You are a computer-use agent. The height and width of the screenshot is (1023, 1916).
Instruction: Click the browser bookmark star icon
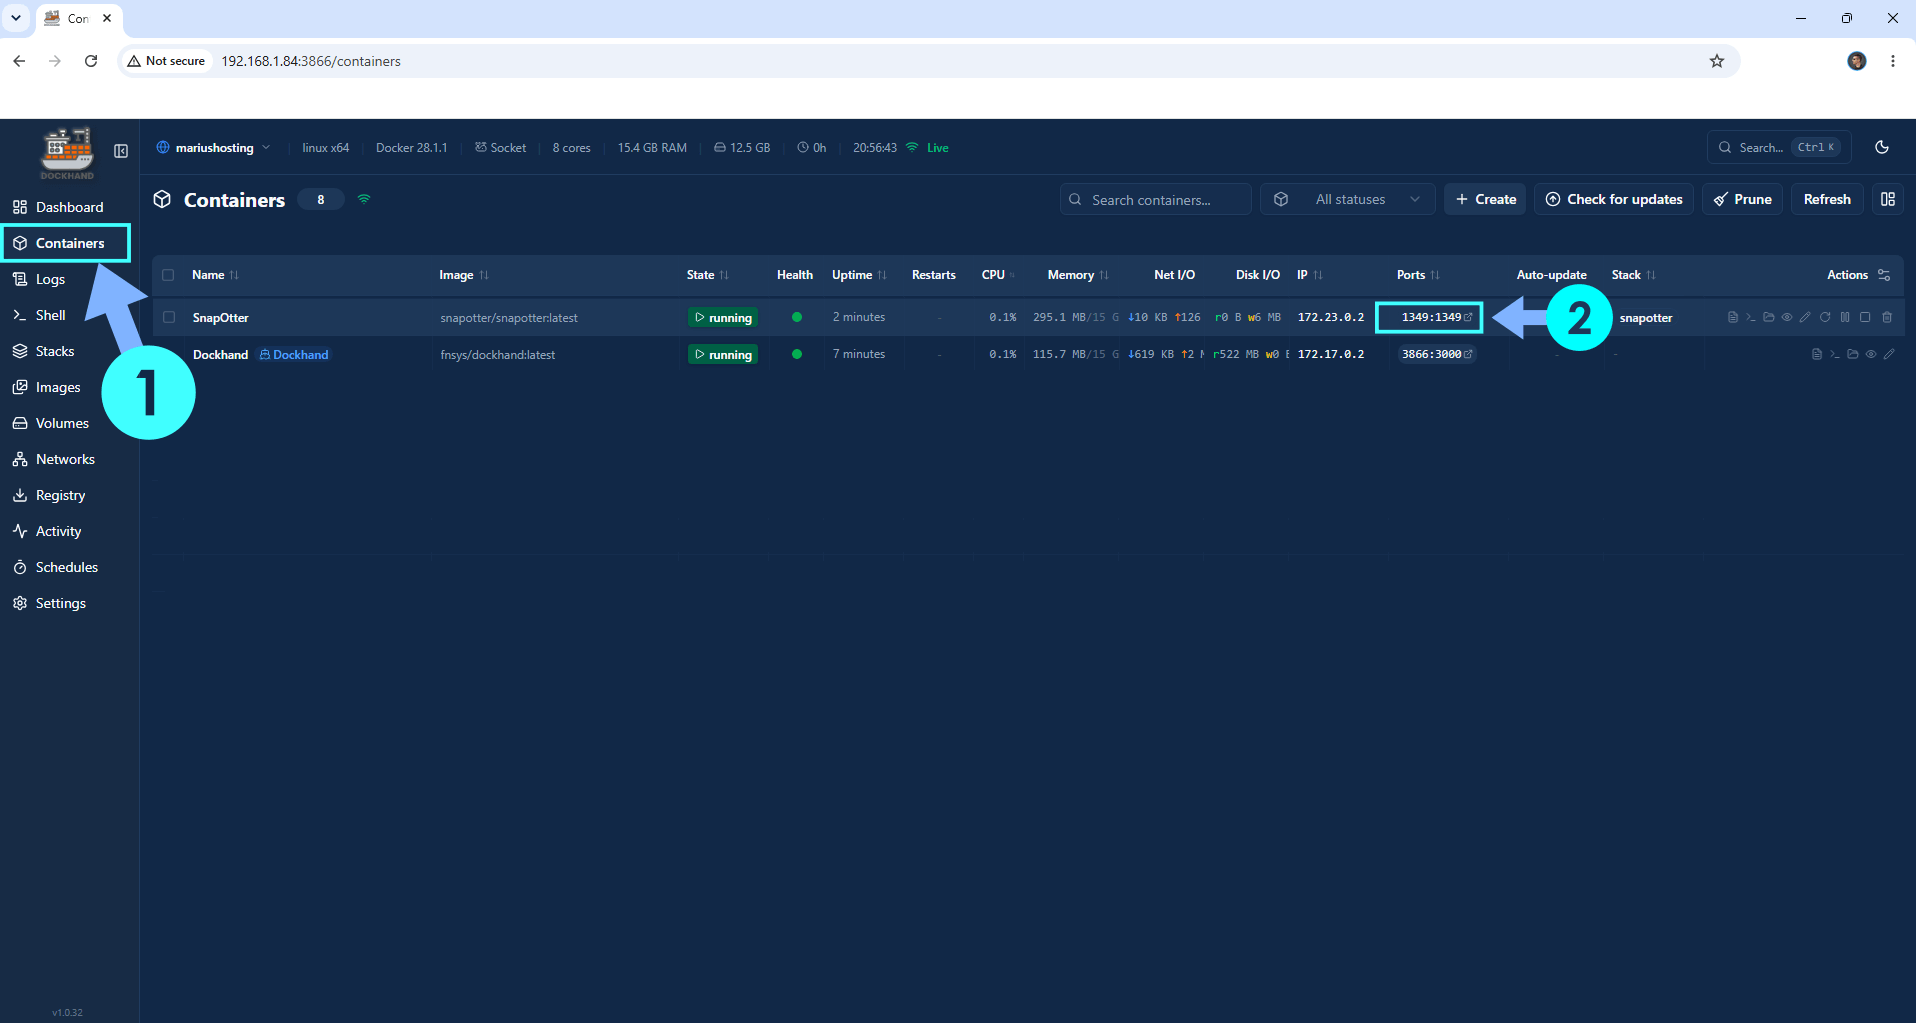point(1717,61)
